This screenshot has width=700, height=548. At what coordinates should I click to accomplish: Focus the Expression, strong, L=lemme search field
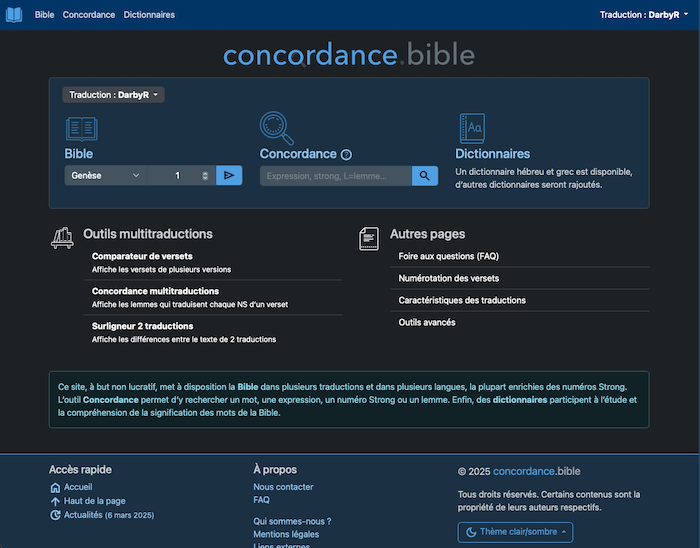pyautogui.click(x=336, y=176)
